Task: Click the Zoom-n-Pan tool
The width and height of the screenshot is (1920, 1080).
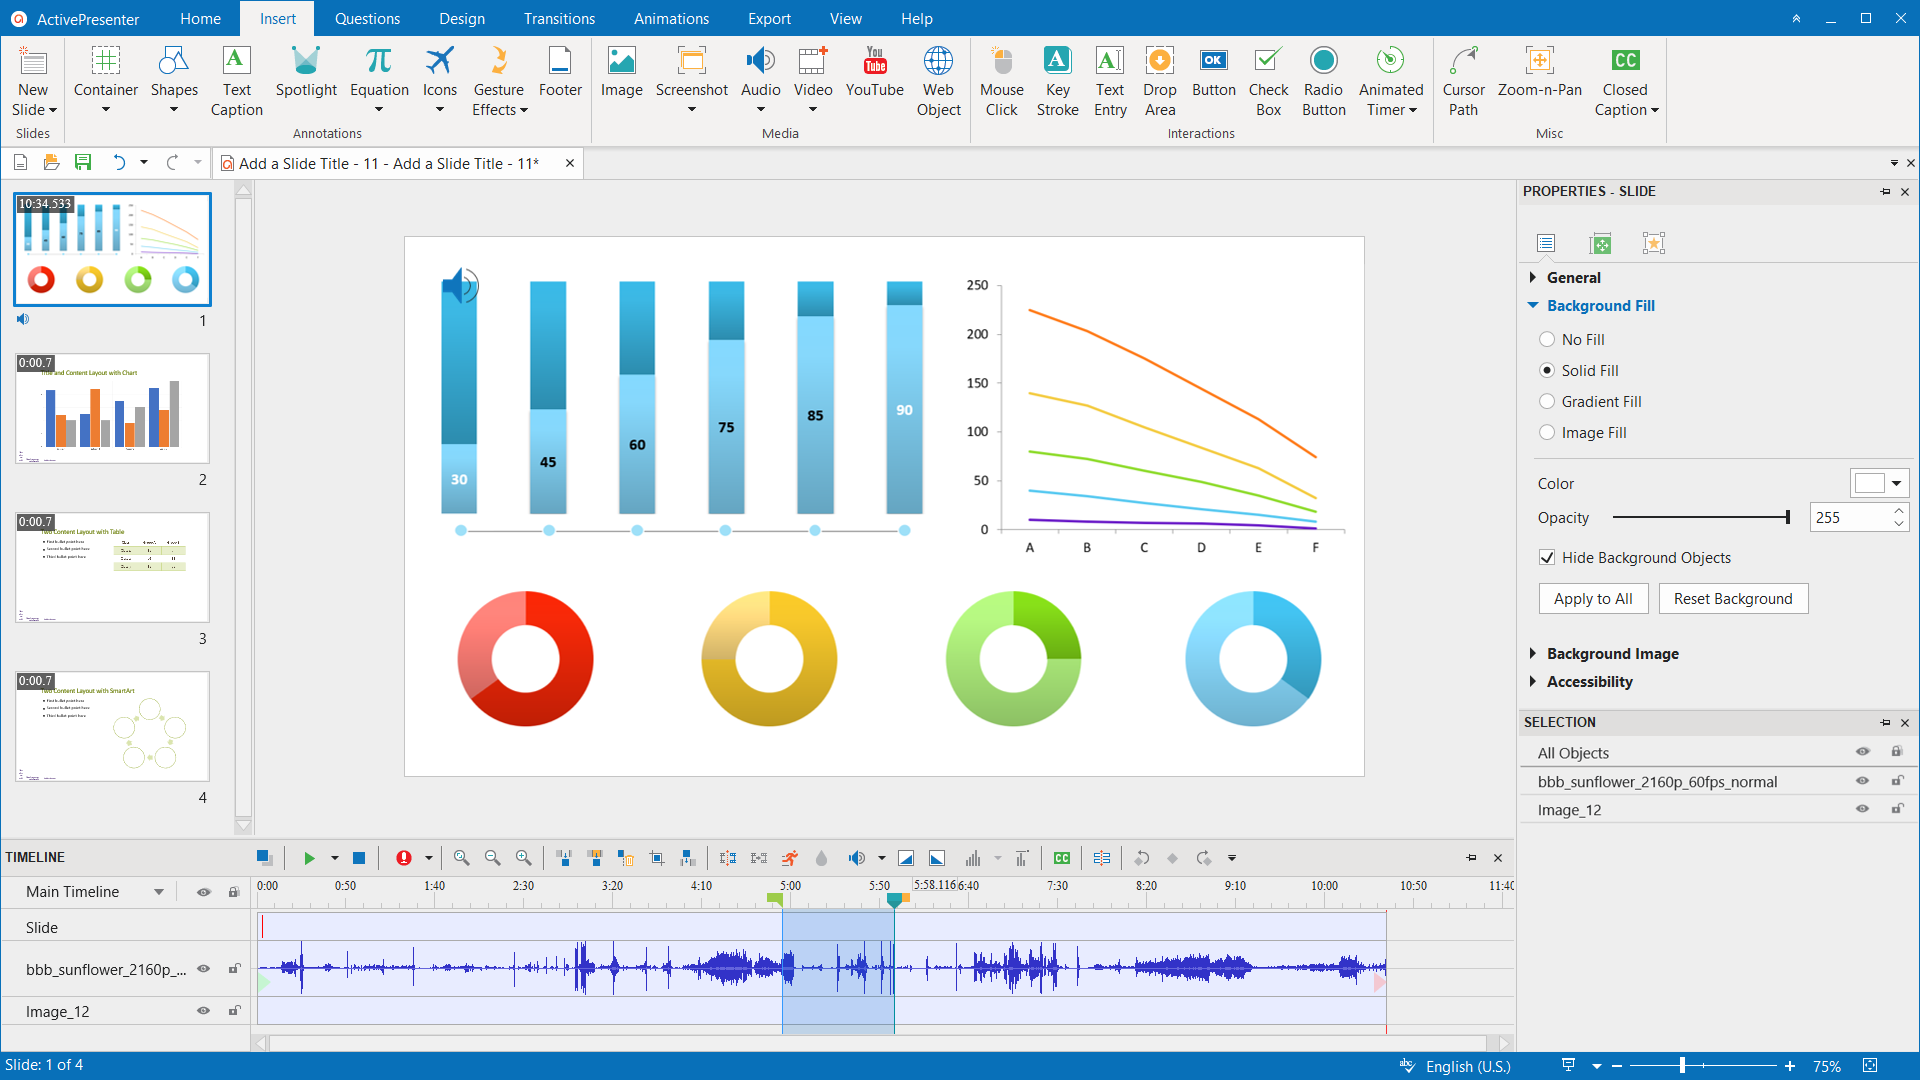Action: point(1538,73)
